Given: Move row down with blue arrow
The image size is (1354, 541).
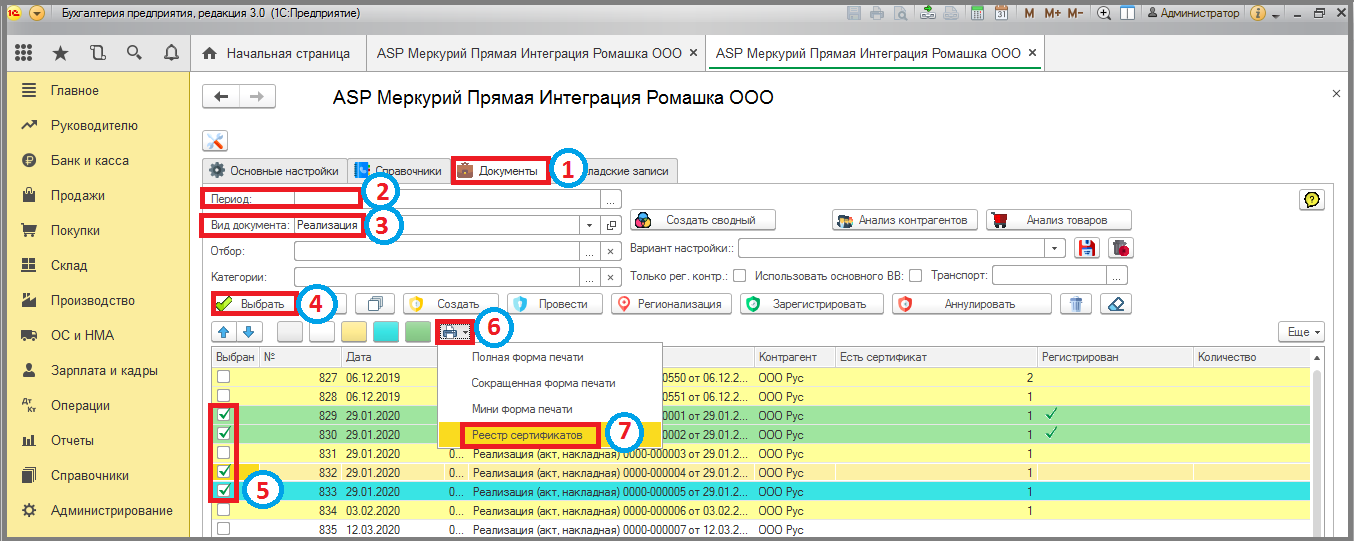Looking at the screenshot, I should [249, 331].
